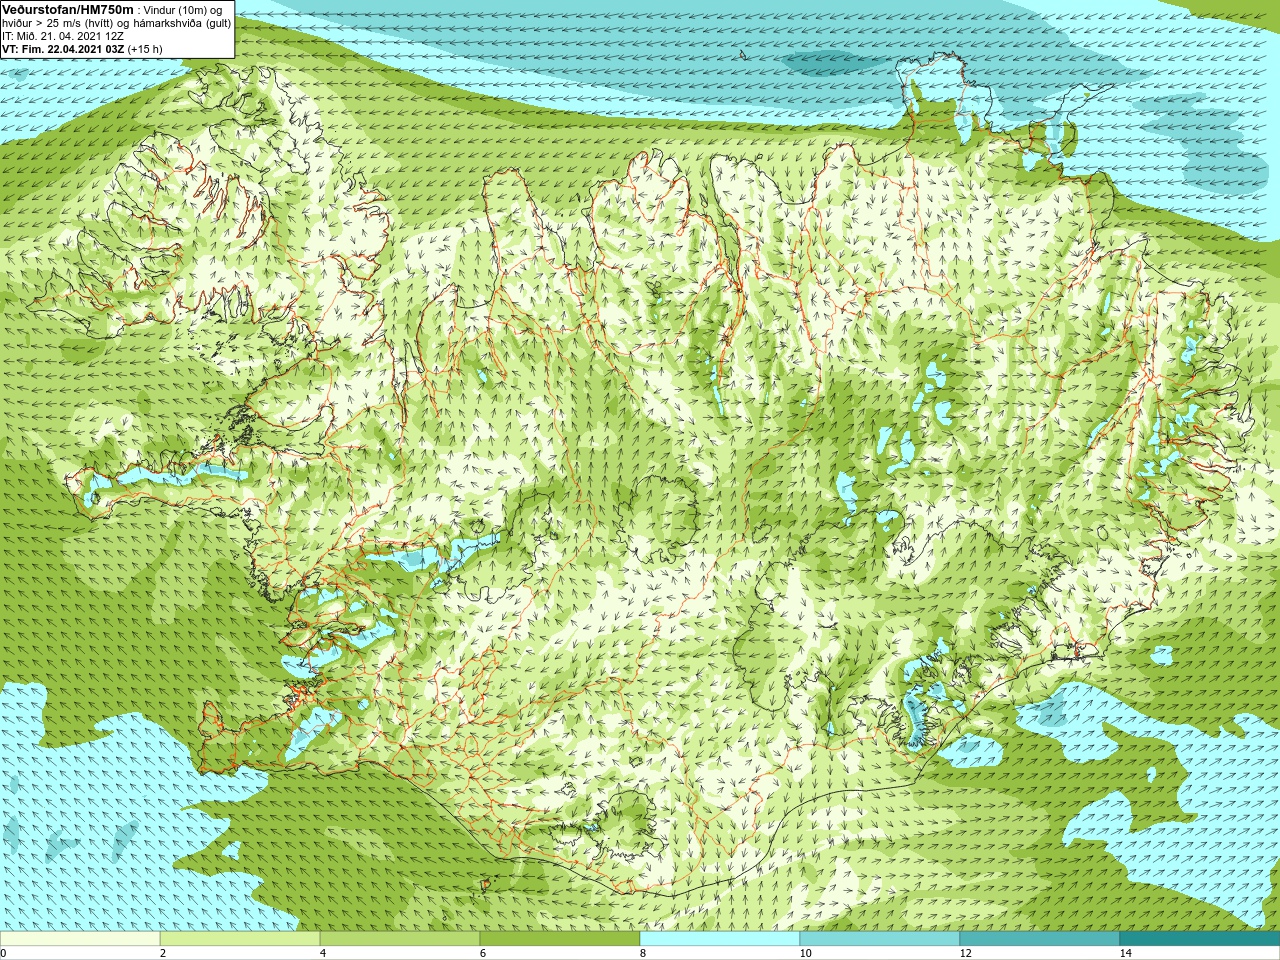Click the scale label '10'

tap(805, 953)
